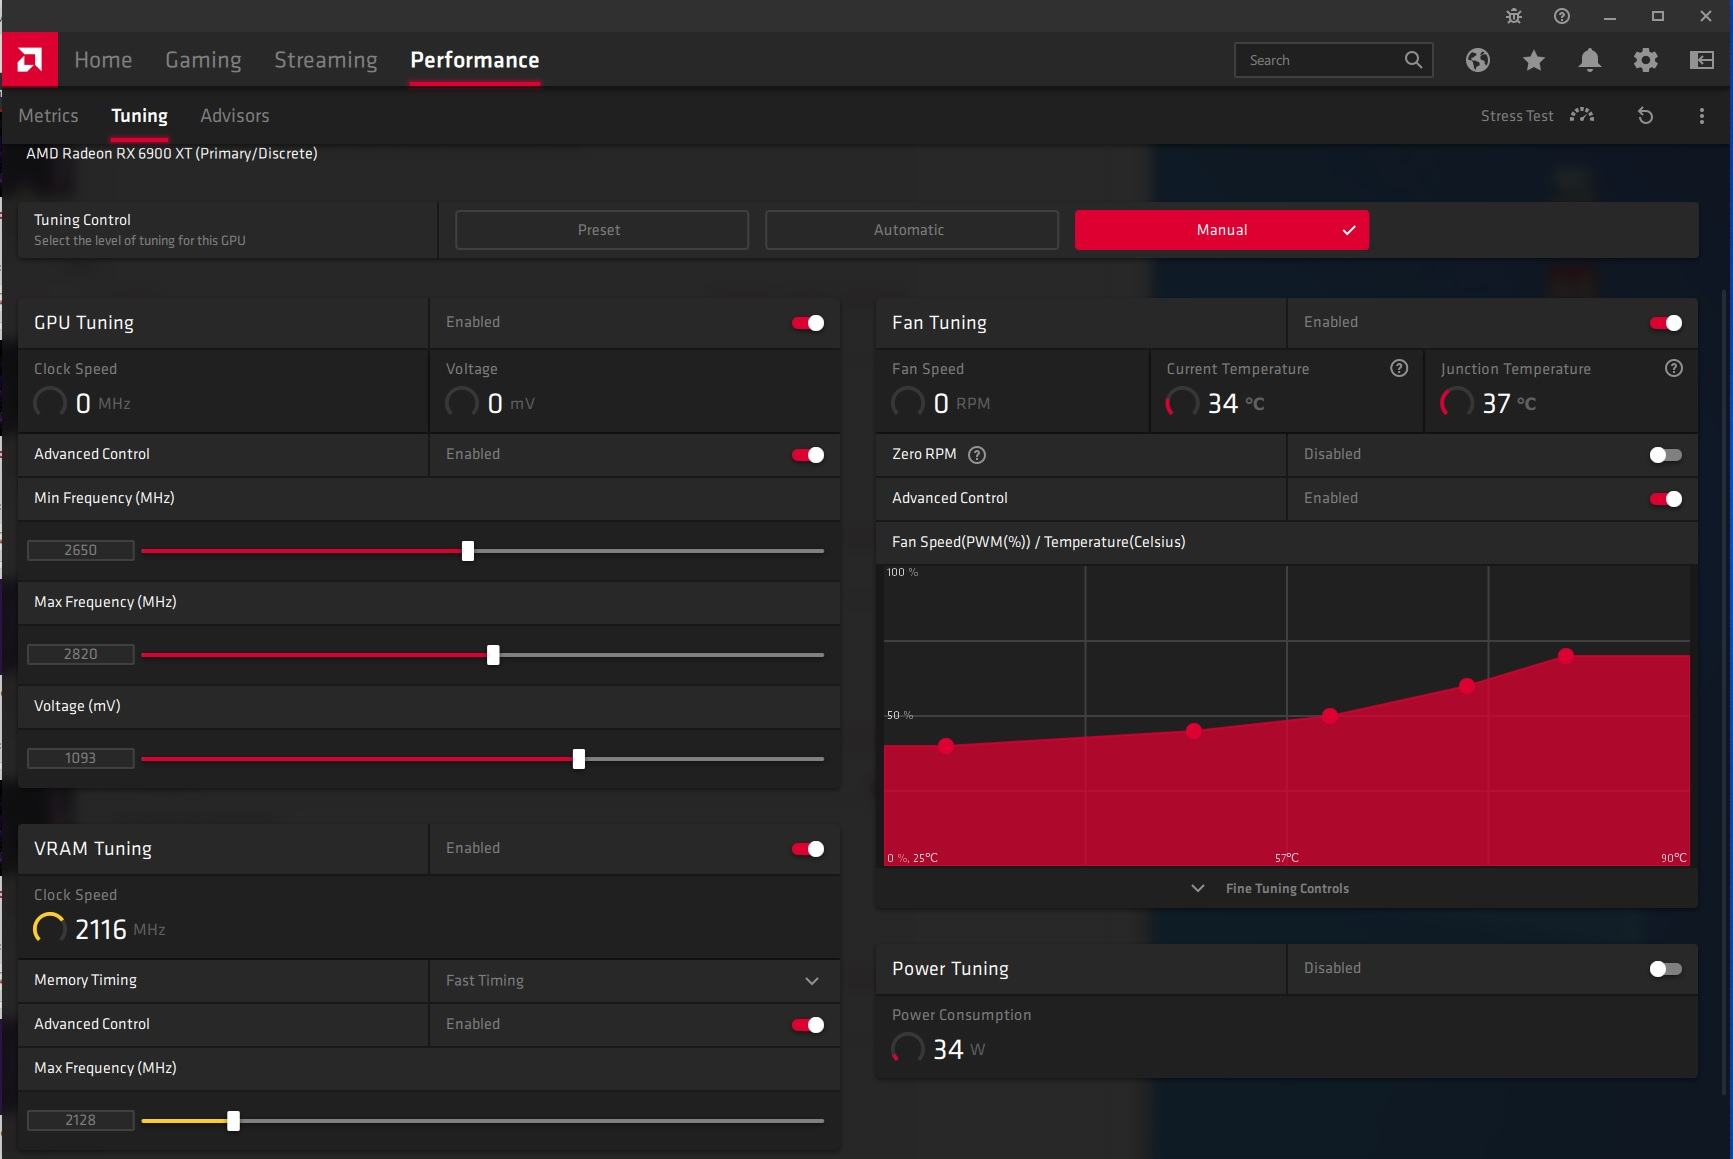The width and height of the screenshot is (1733, 1159).
Task: Choose the Automatic tuning control button
Action: [x=911, y=230]
